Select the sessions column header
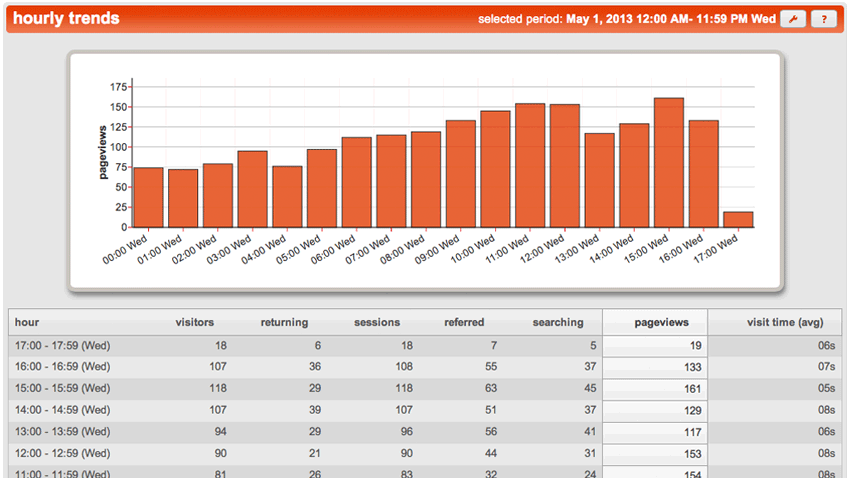Image resolution: width=850 pixels, height=478 pixels. click(x=377, y=322)
